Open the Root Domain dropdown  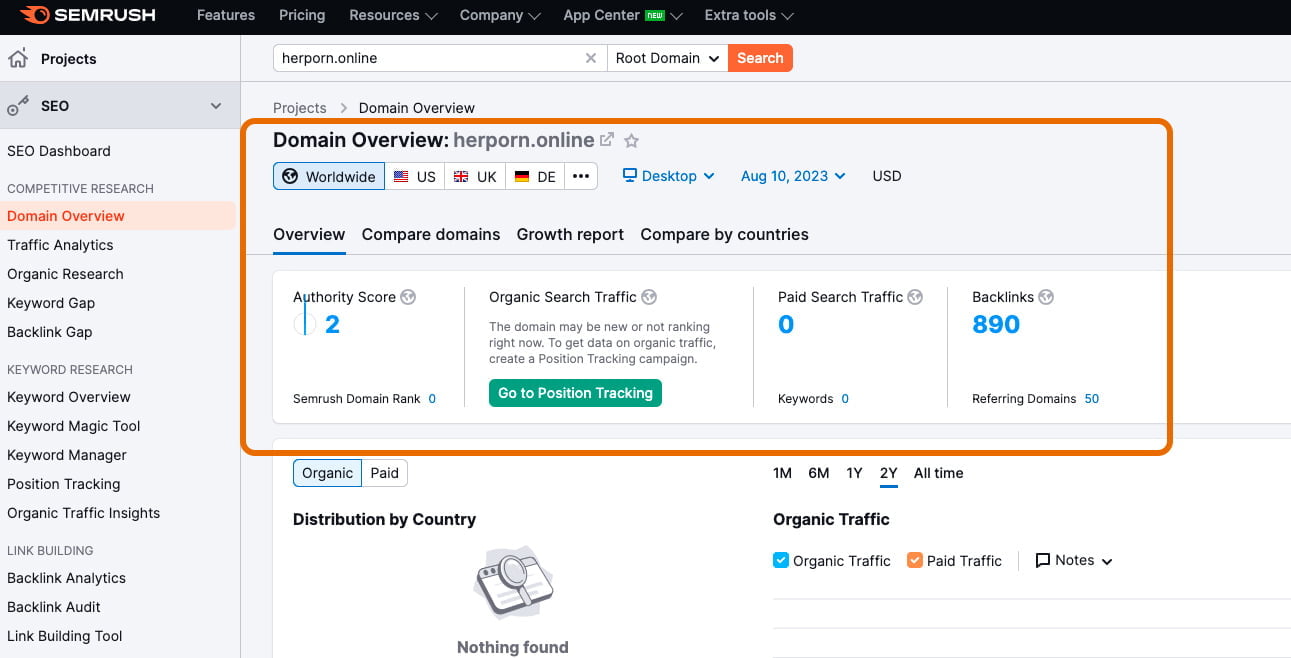point(668,58)
